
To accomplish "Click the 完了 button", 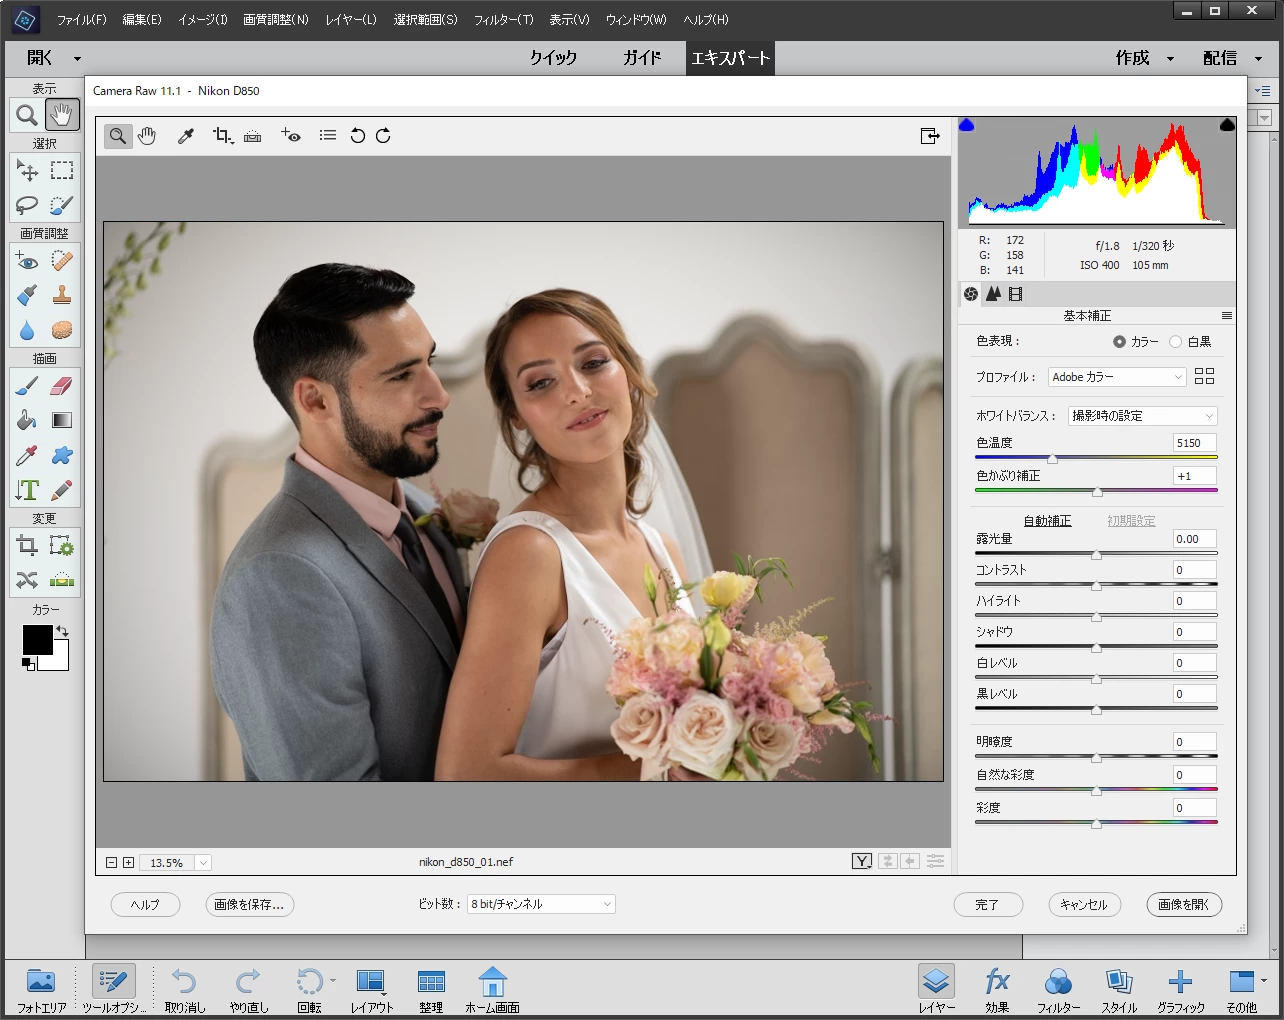I will 987,904.
